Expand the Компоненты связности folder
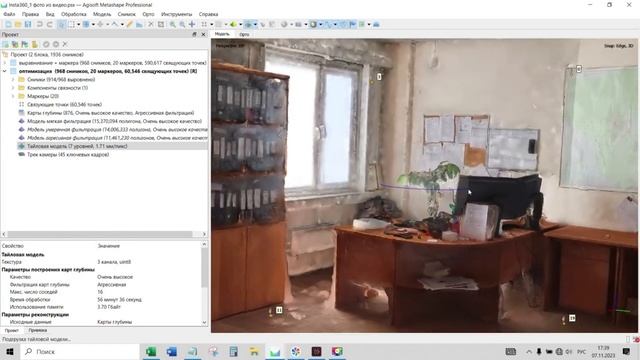The height and width of the screenshot is (360, 640). click(13, 88)
